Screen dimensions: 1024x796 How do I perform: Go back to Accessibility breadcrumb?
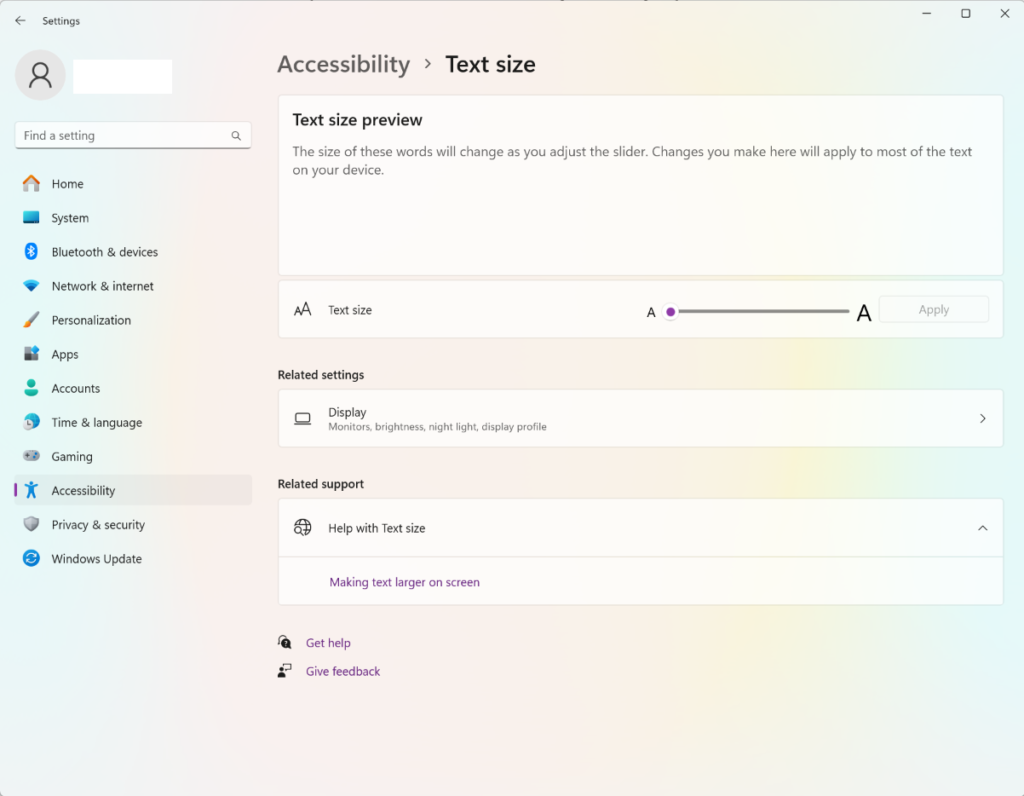(x=344, y=64)
